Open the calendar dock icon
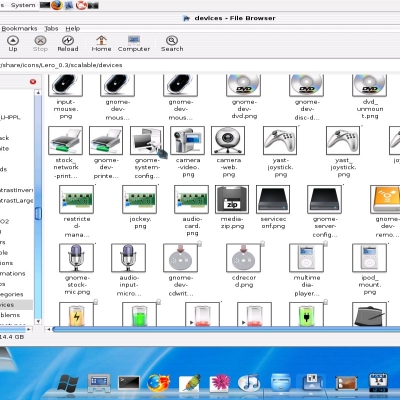400x400 pixels. (379, 383)
